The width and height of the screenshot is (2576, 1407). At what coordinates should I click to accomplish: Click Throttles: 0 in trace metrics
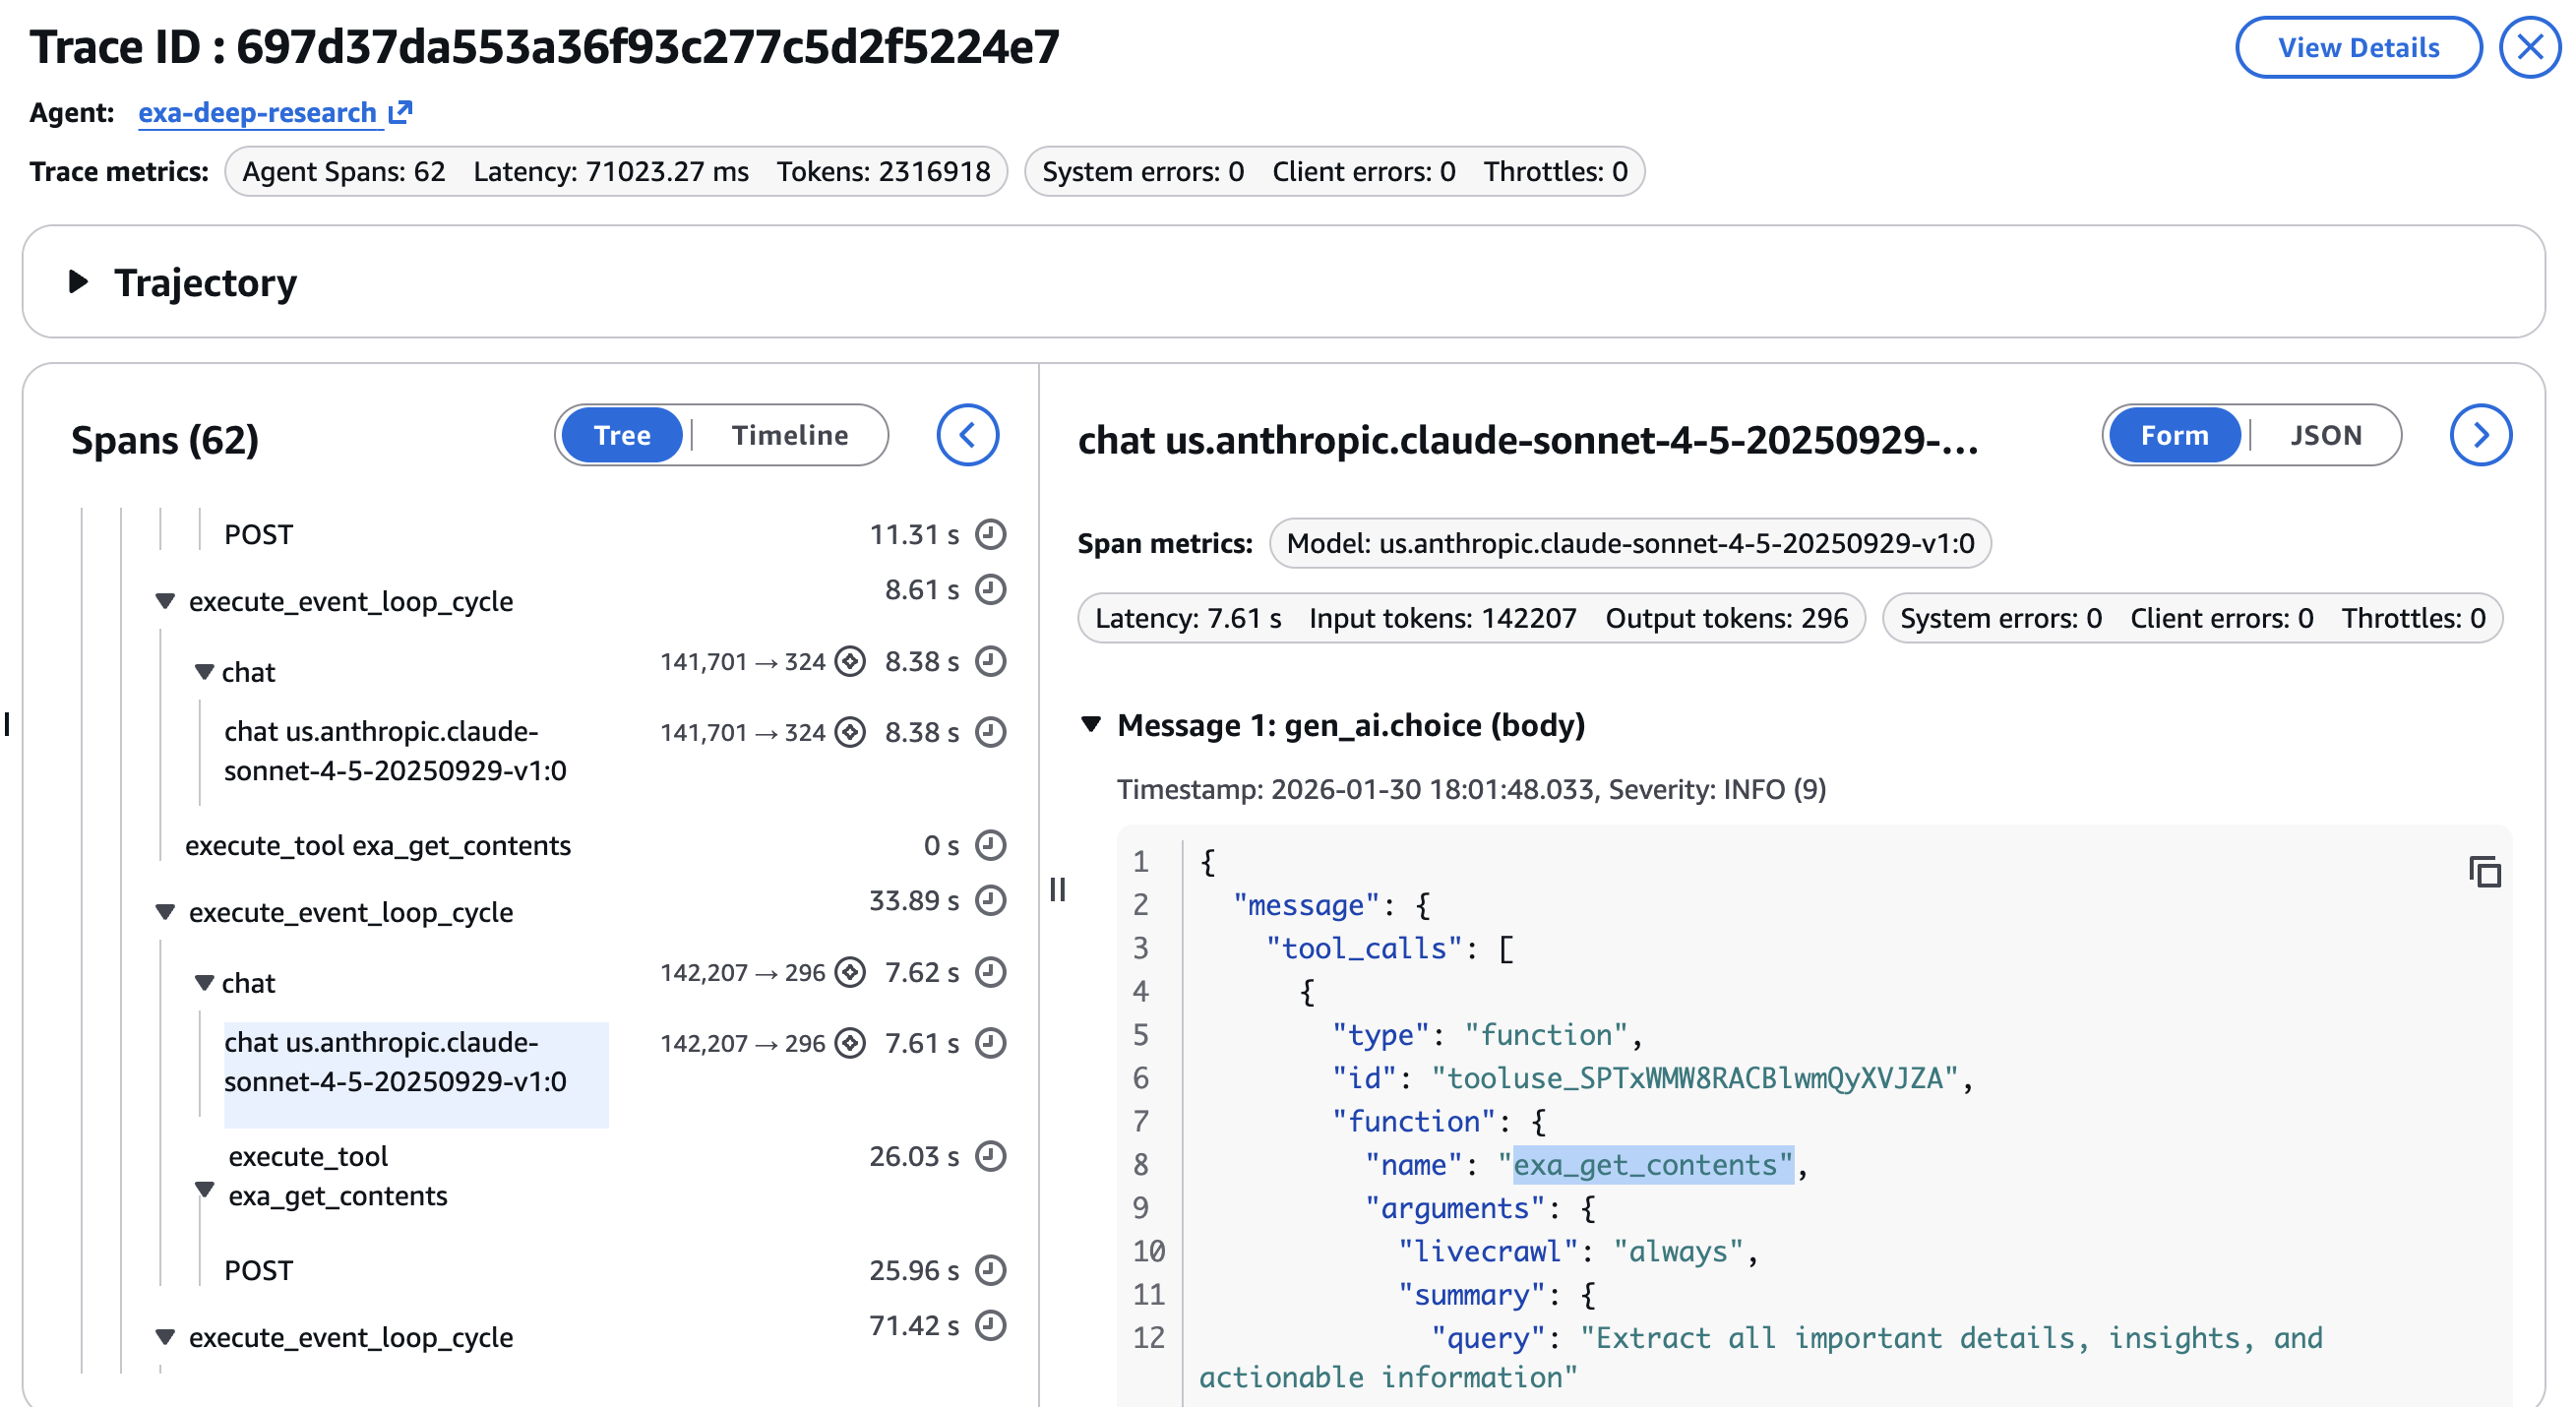1555,171
